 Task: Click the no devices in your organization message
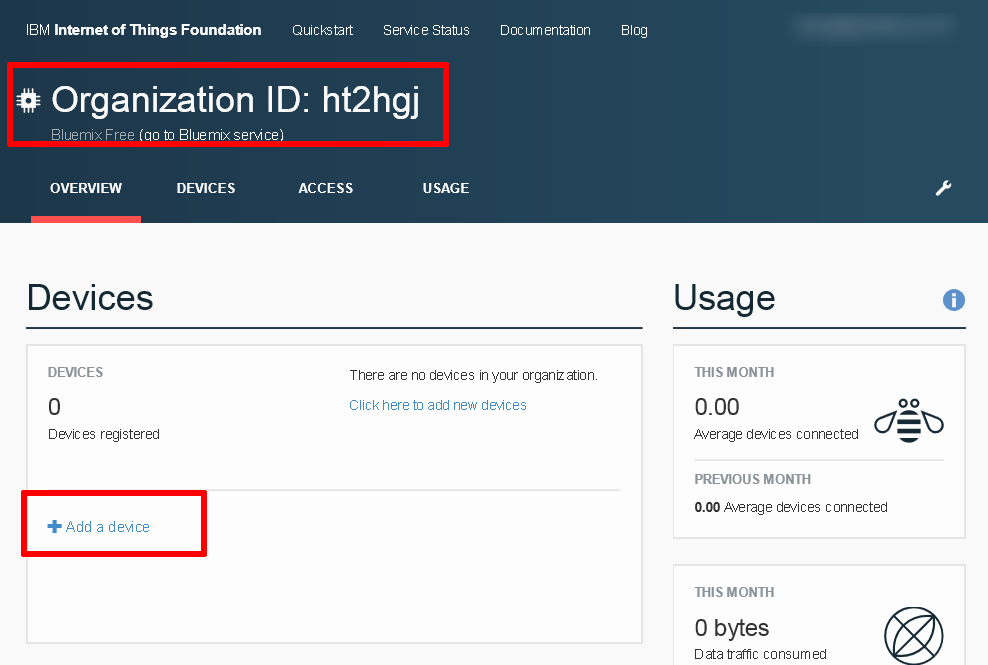click(x=473, y=375)
